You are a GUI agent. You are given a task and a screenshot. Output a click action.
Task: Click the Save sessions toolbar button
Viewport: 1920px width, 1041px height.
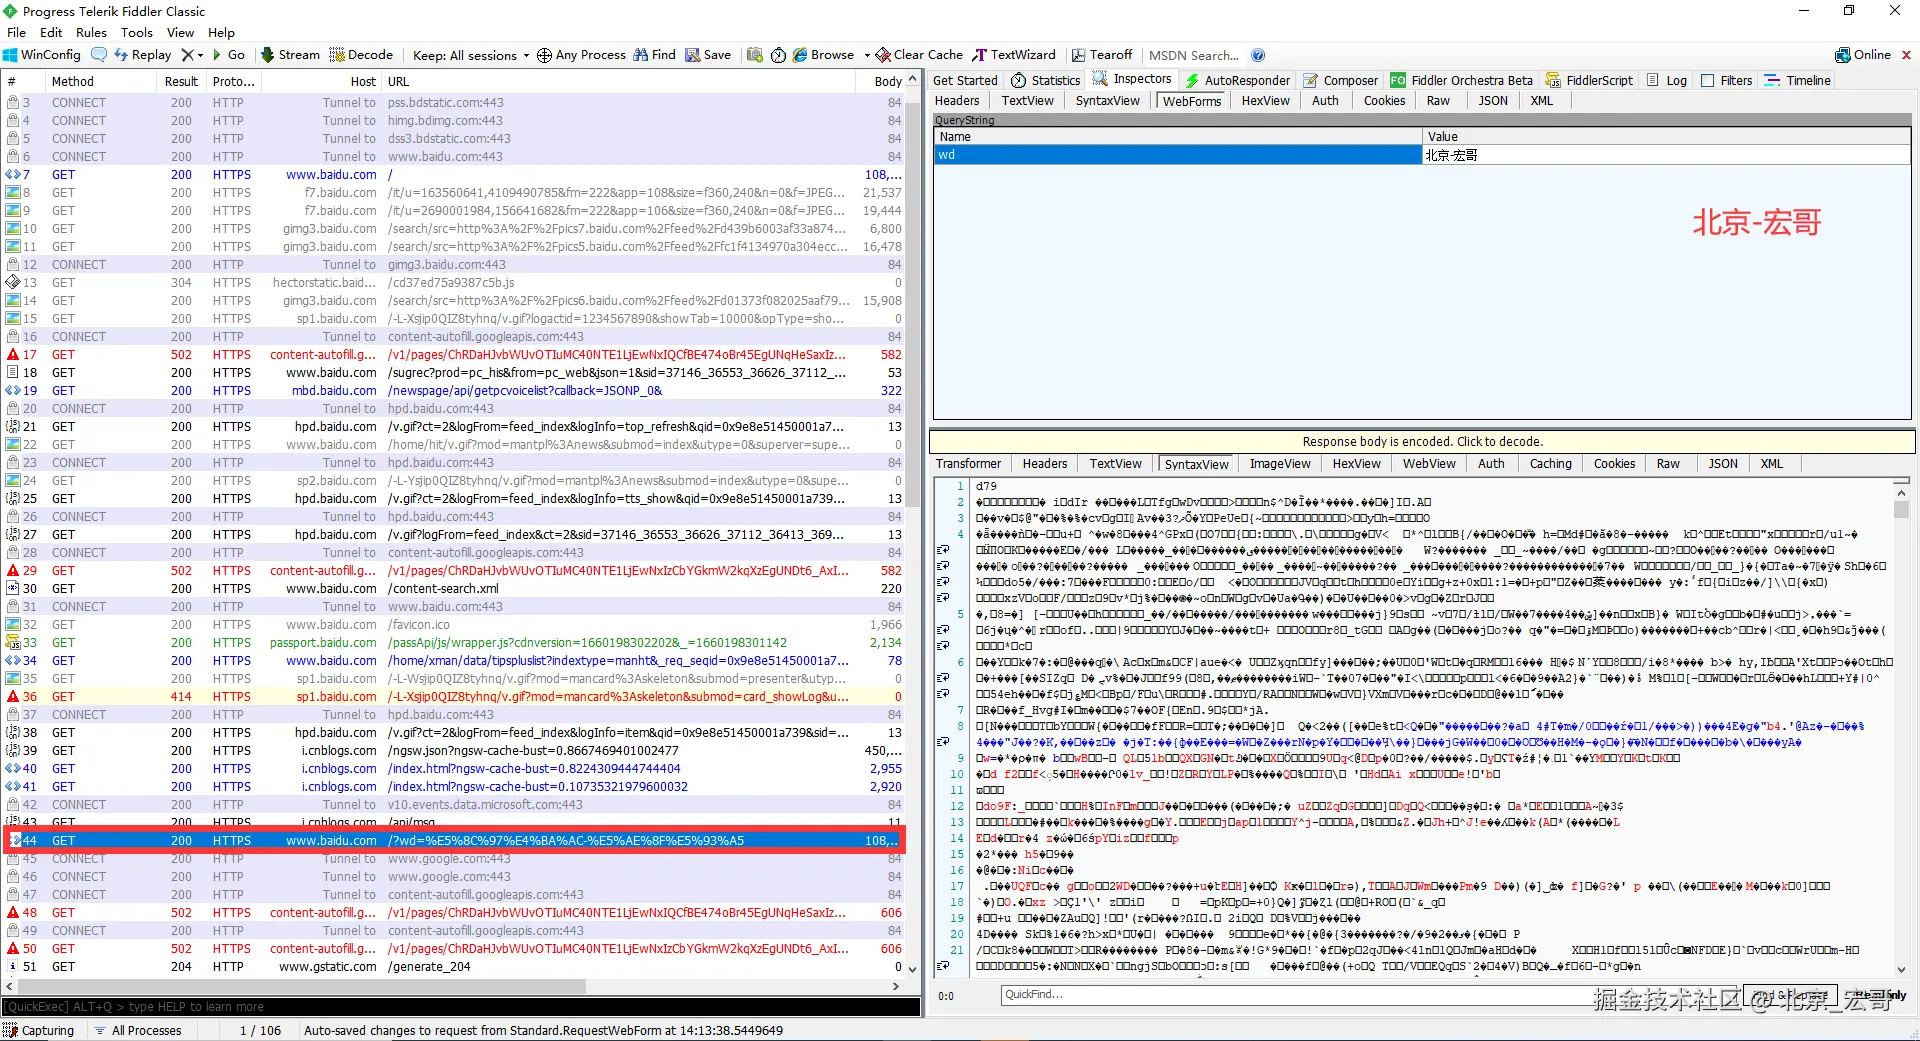[708, 55]
